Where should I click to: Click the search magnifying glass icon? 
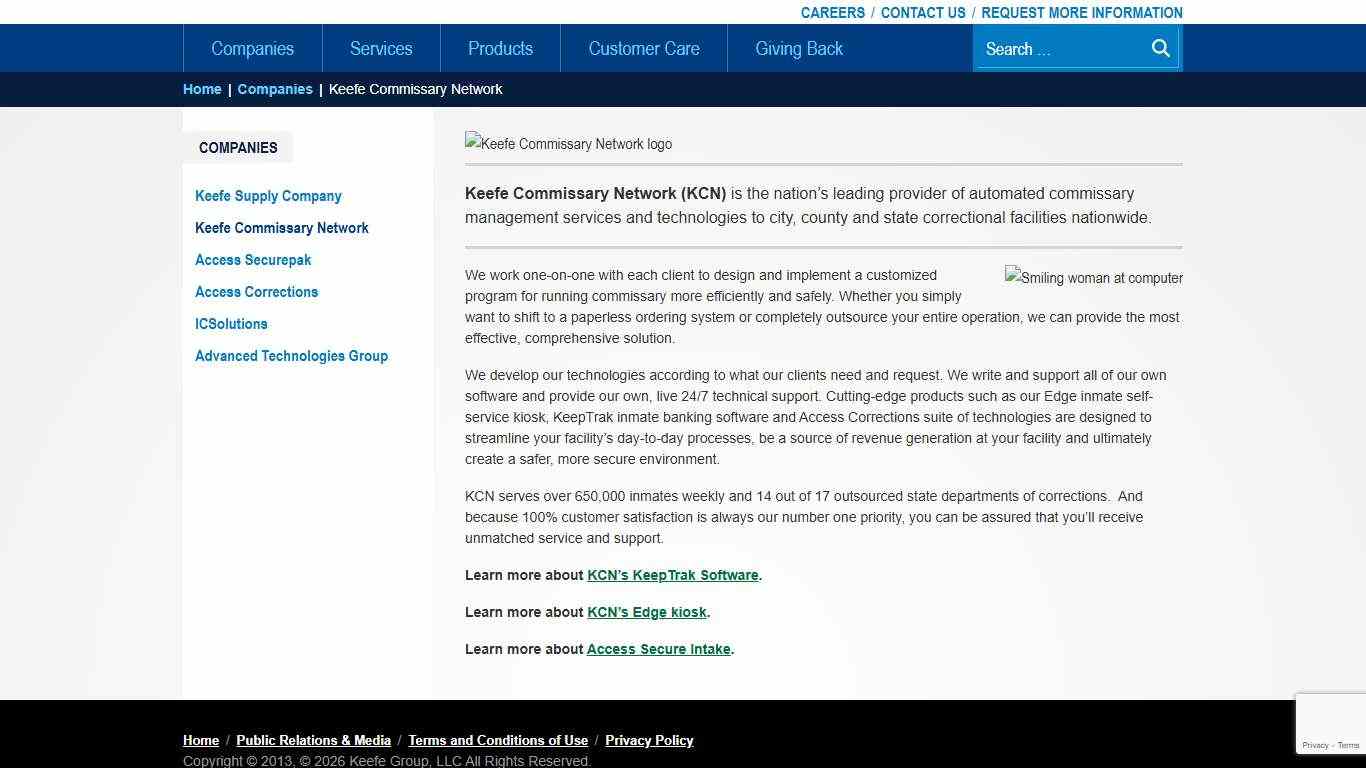[x=1160, y=48]
